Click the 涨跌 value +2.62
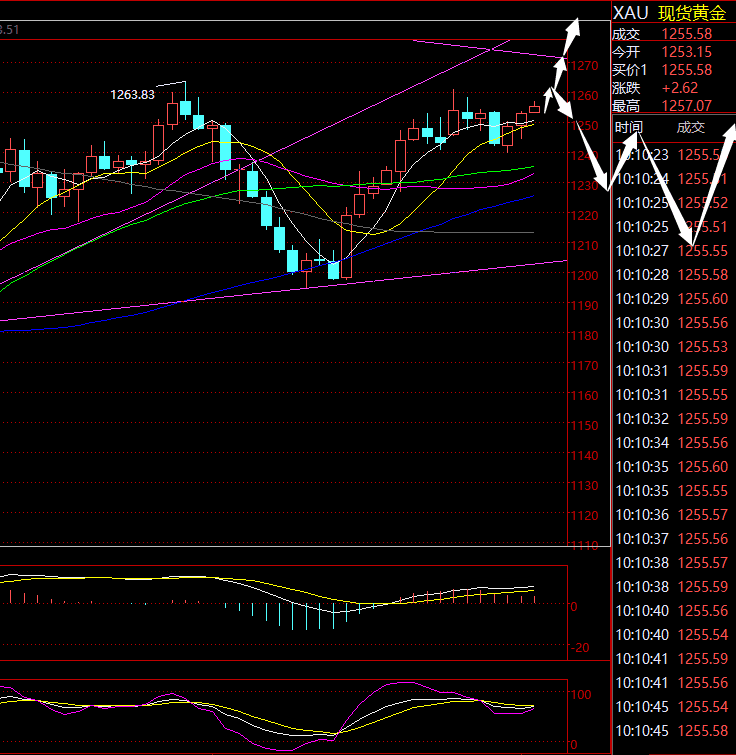 pos(680,88)
